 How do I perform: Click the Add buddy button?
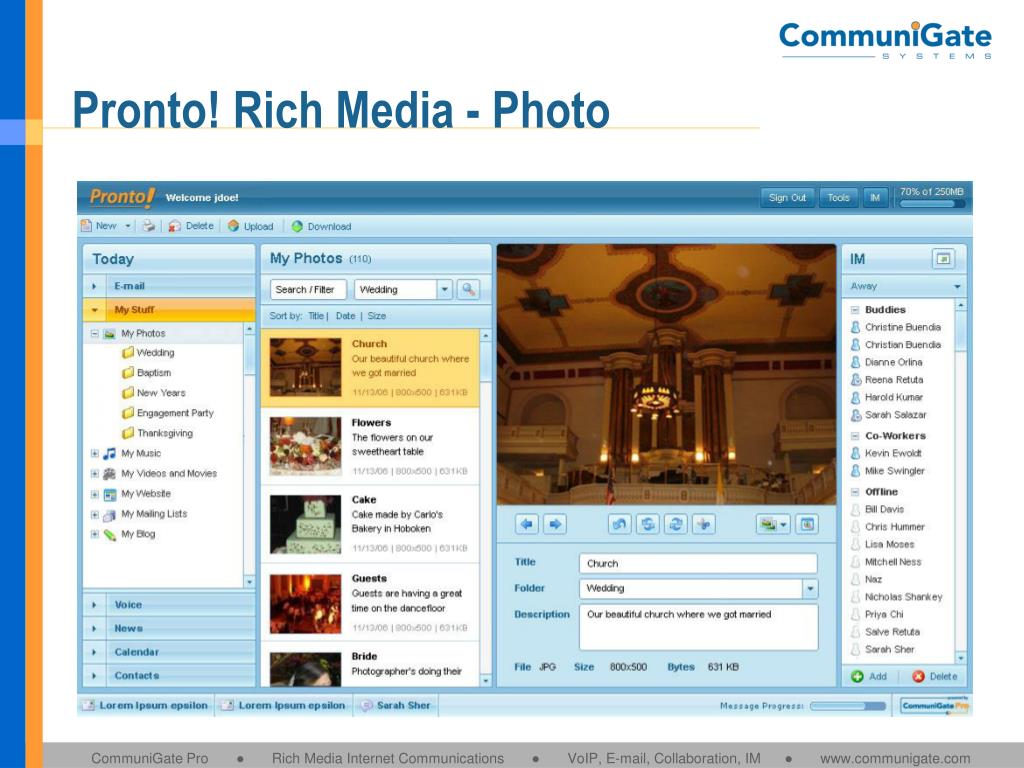869,677
